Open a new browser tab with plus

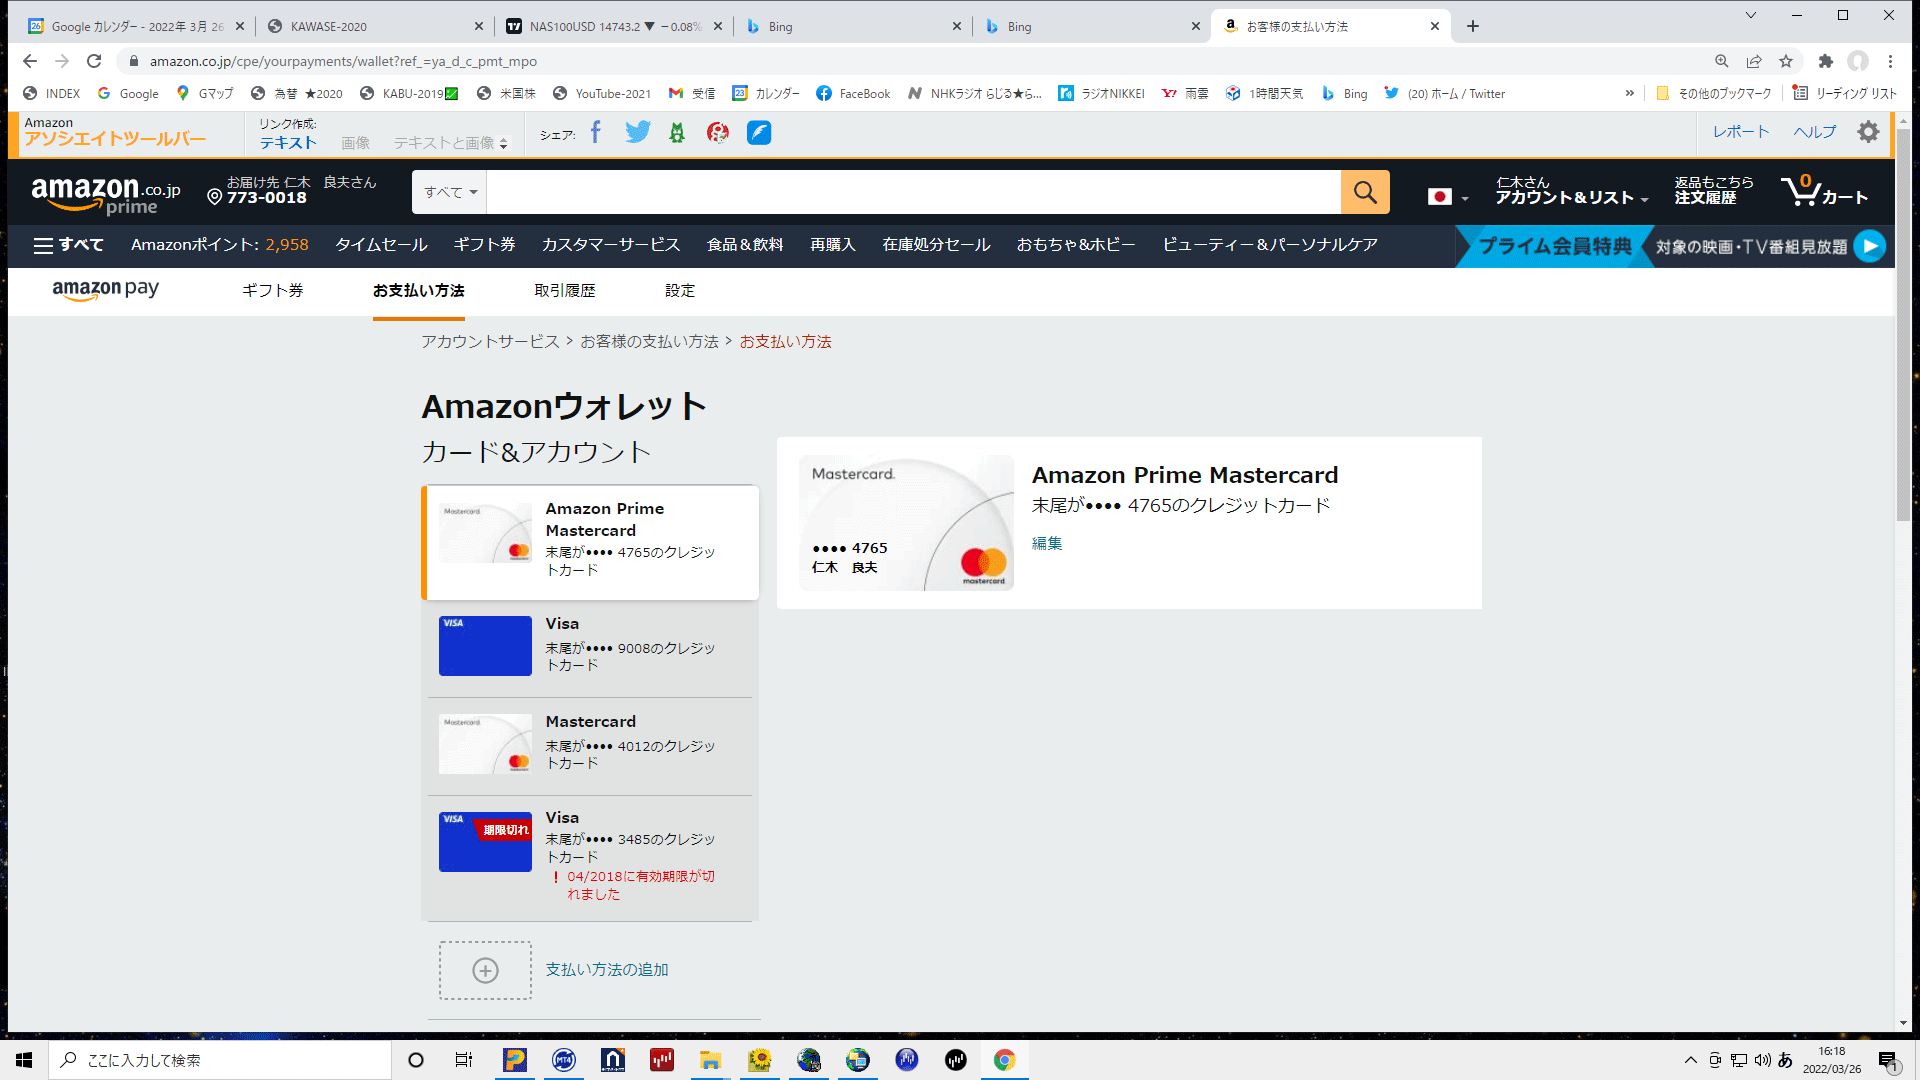point(1473,26)
